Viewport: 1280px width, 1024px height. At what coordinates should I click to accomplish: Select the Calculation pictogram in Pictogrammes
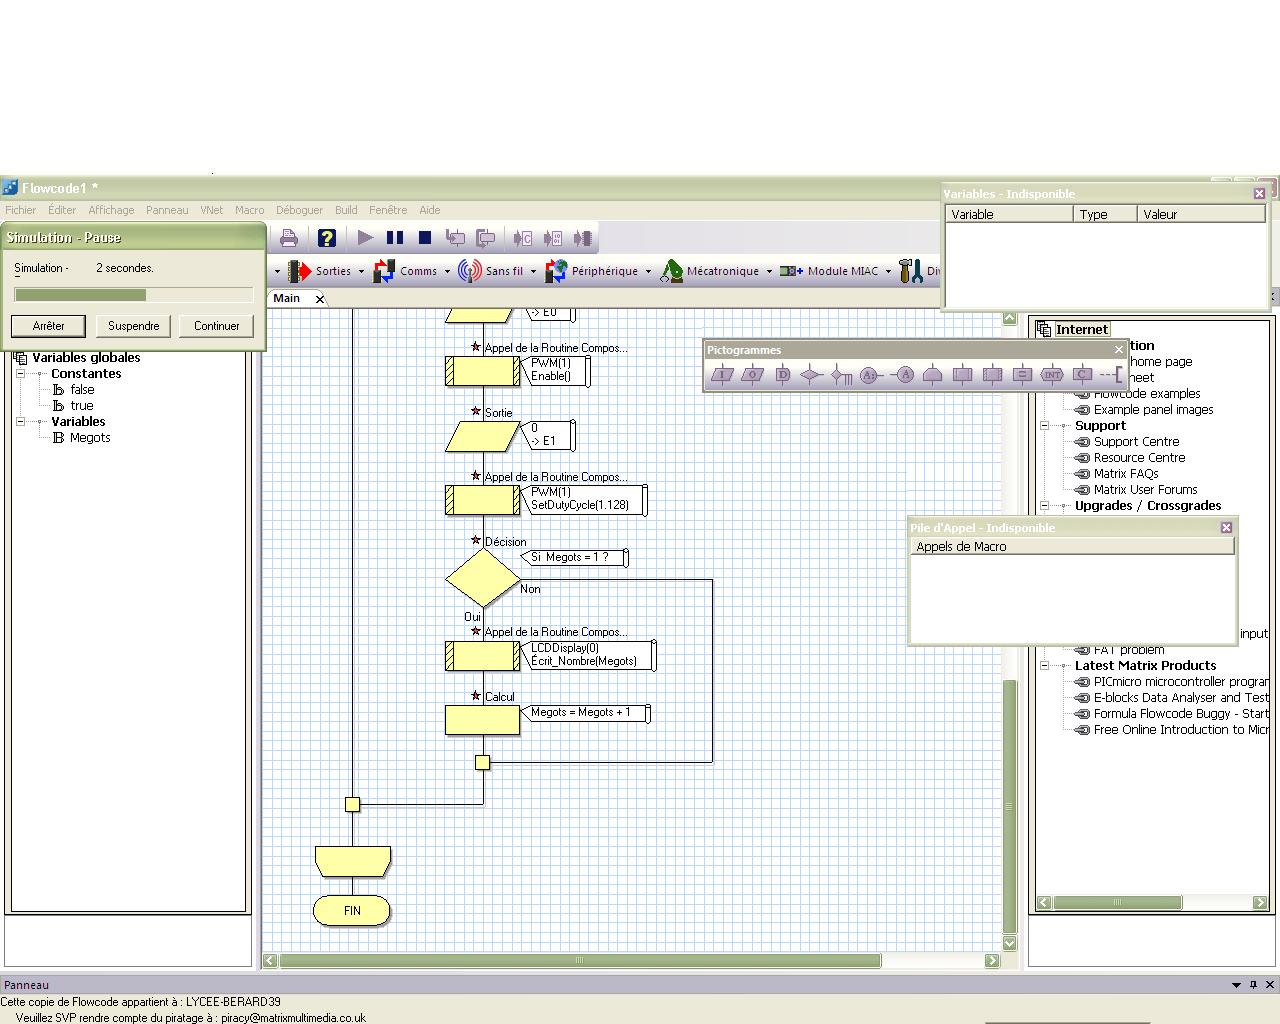pyautogui.click(x=1022, y=375)
